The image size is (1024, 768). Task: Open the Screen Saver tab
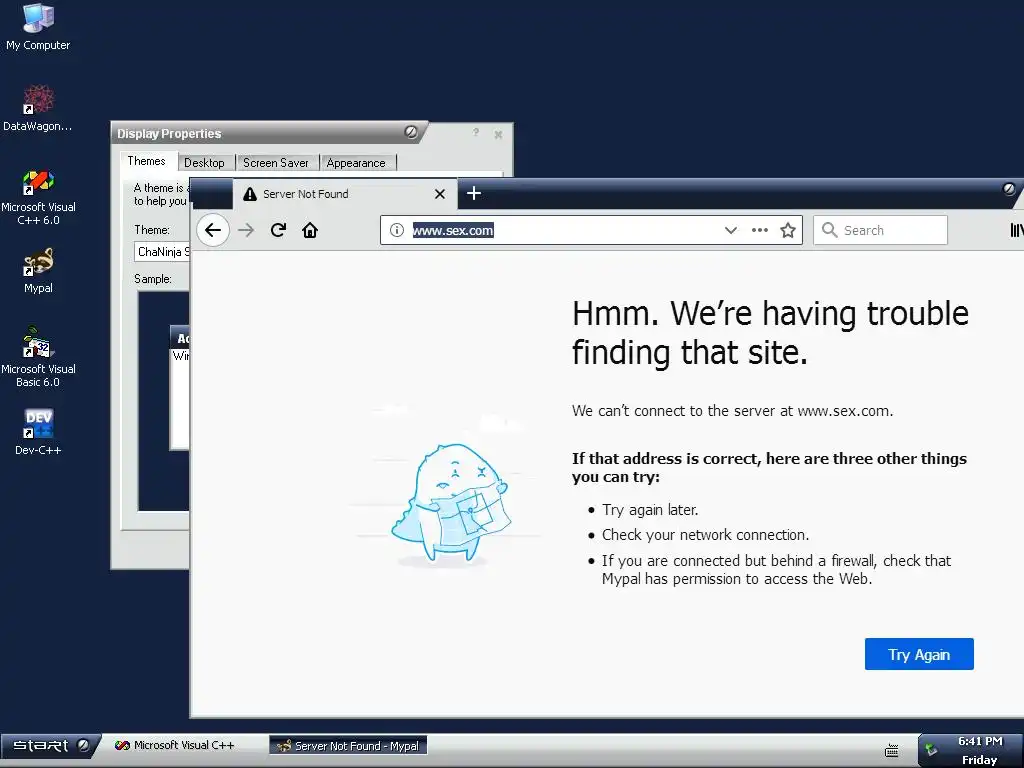pos(276,163)
